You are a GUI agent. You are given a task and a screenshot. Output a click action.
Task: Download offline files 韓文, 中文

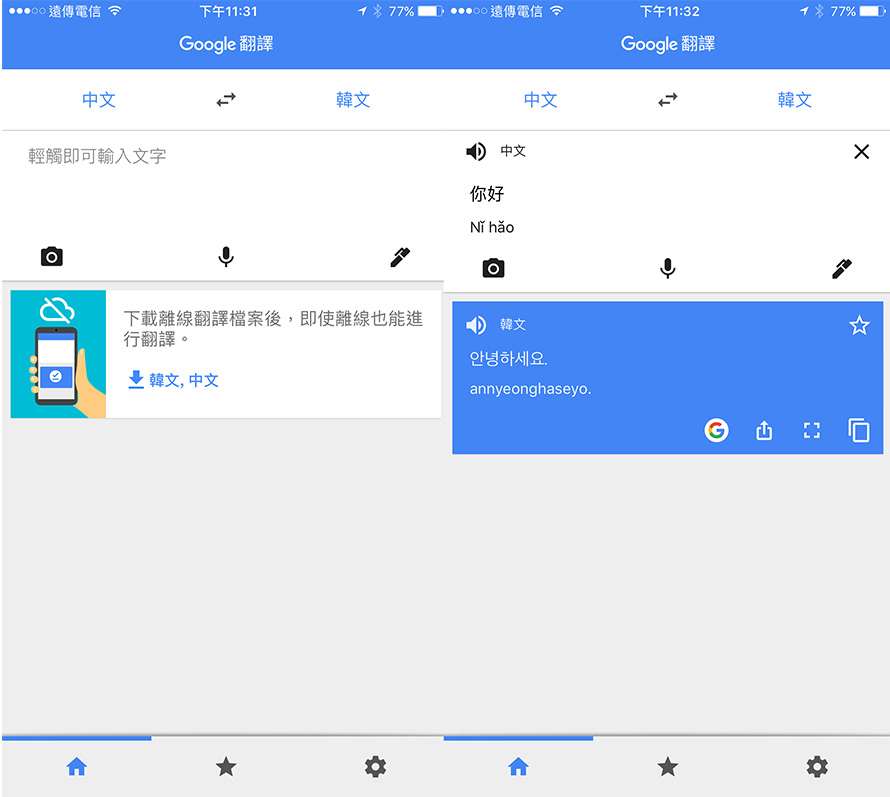(174, 380)
